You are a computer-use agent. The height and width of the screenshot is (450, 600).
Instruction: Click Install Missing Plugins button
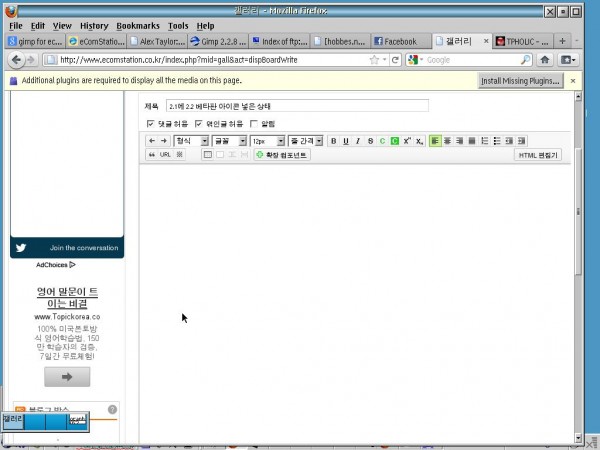point(520,81)
